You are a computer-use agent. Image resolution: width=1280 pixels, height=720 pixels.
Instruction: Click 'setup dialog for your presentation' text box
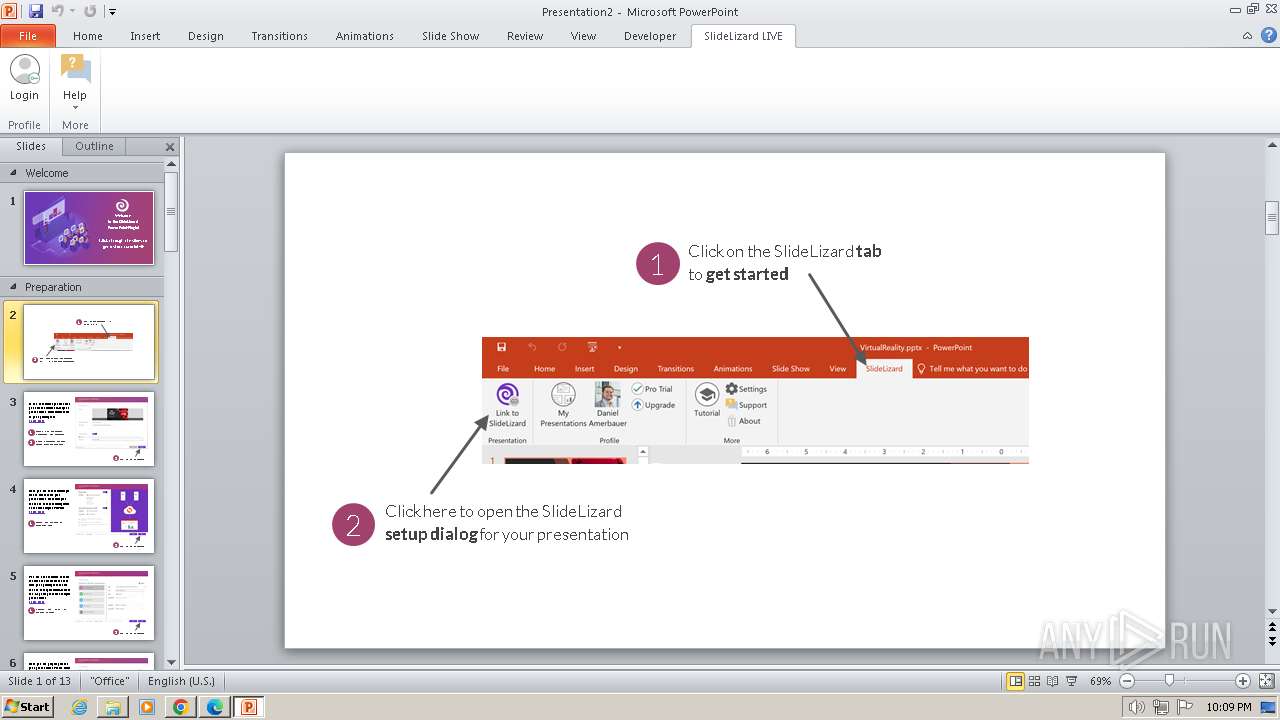click(x=507, y=523)
